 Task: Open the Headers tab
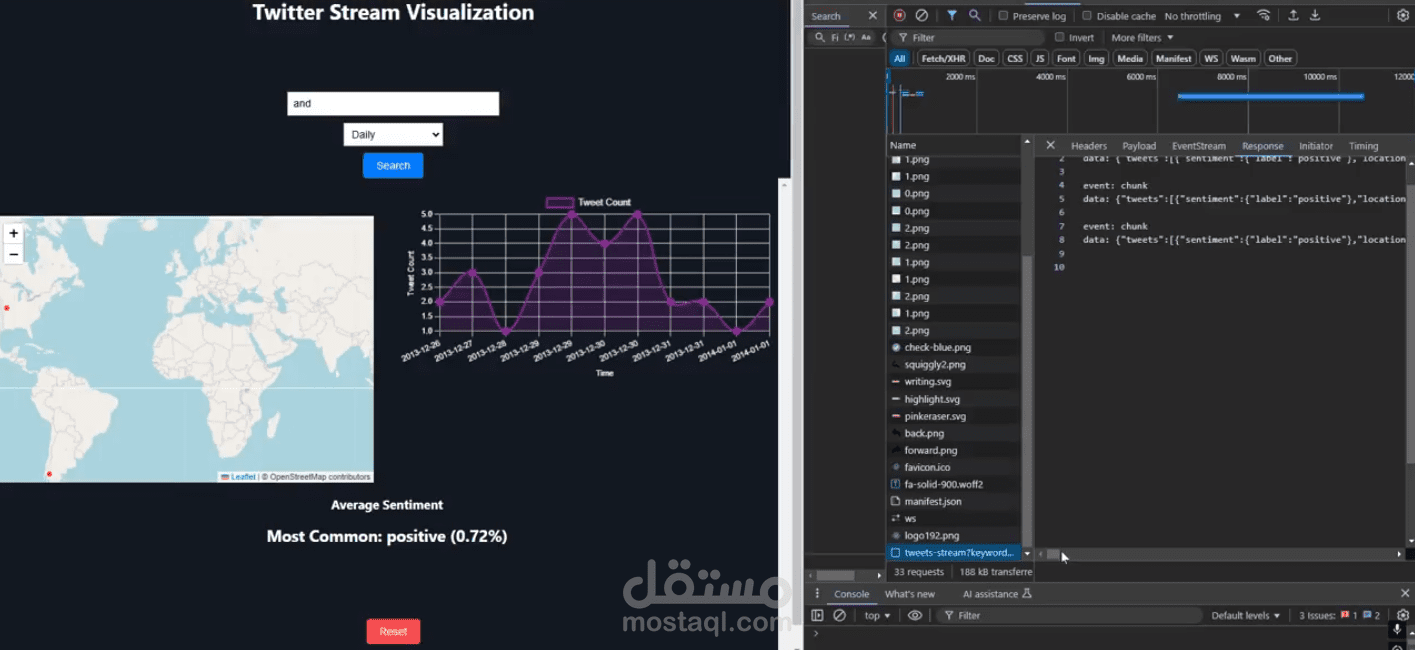click(1089, 146)
